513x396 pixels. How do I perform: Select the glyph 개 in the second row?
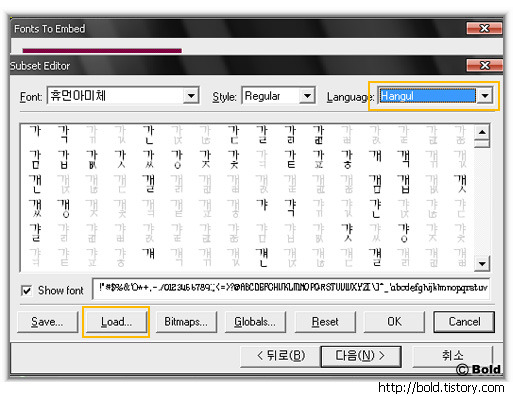coord(375,156)
